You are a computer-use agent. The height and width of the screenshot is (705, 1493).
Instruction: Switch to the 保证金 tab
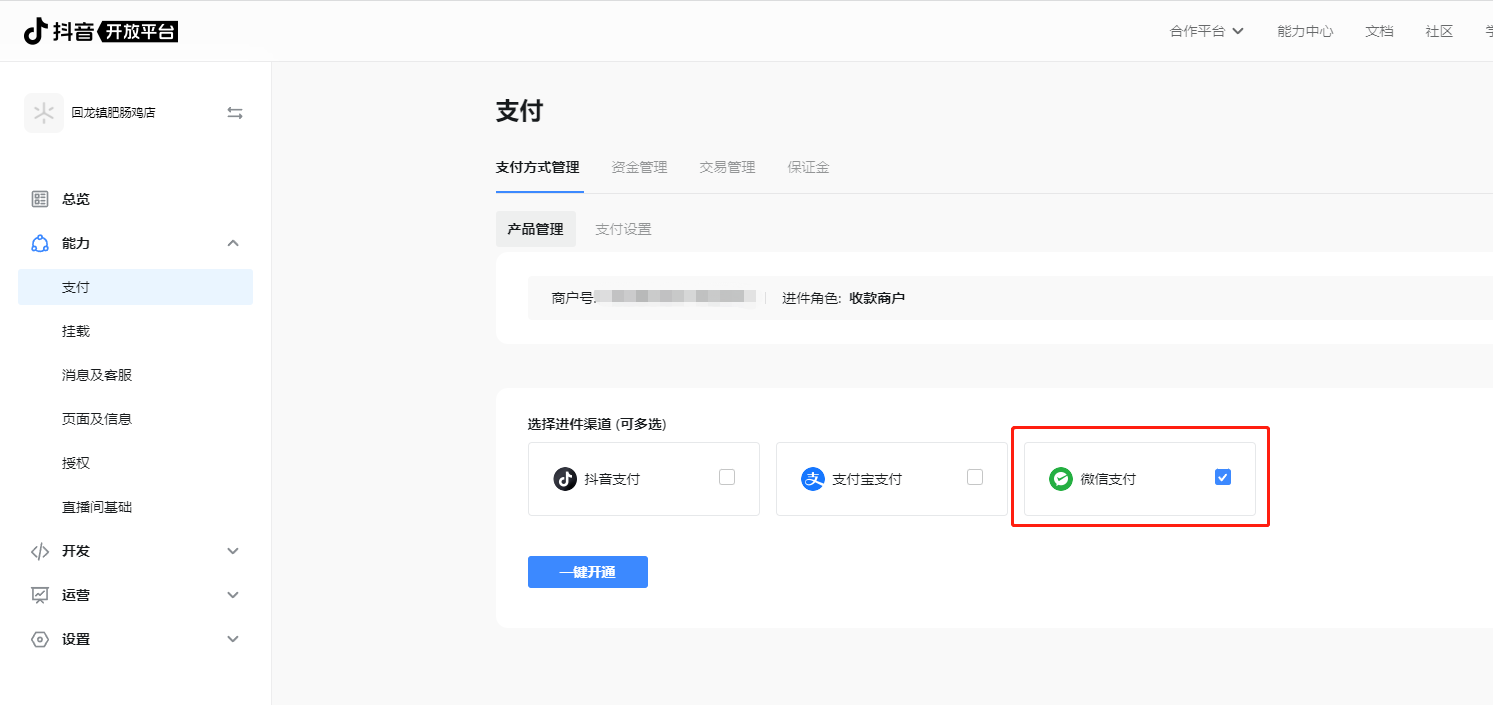point(808,167)
